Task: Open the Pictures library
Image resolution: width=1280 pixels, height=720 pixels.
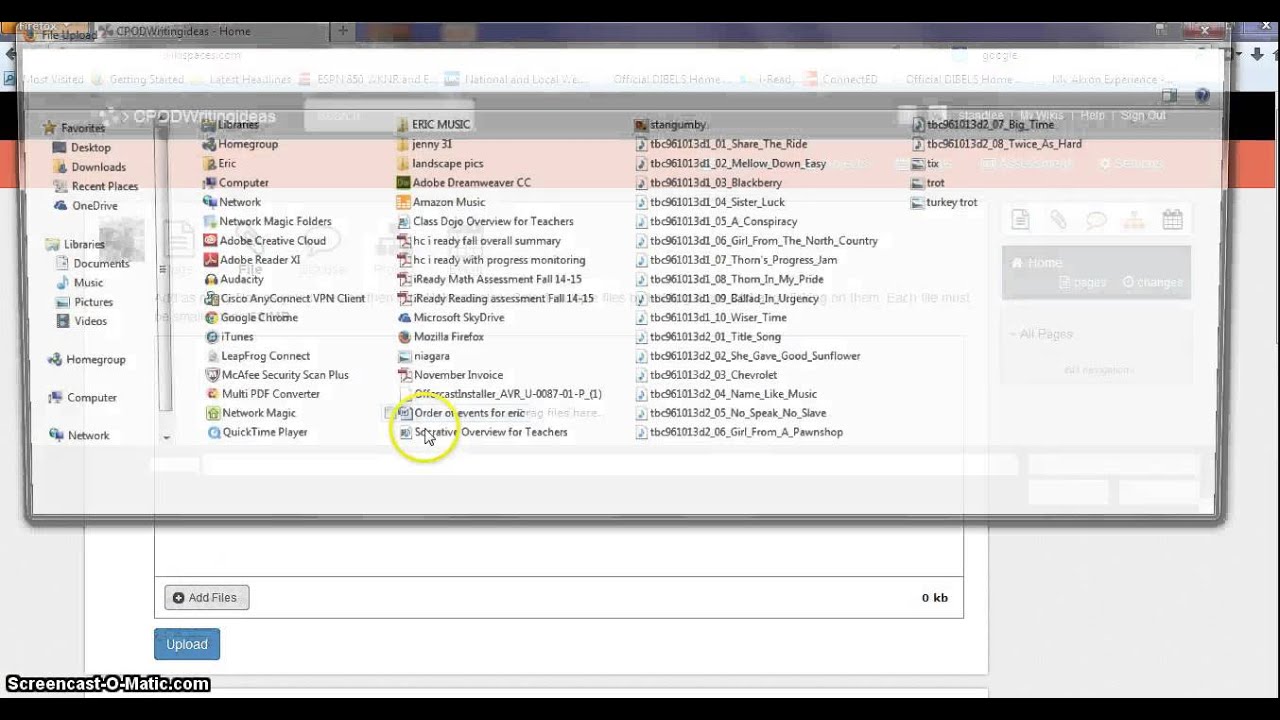Action: [x=83, y=301]
